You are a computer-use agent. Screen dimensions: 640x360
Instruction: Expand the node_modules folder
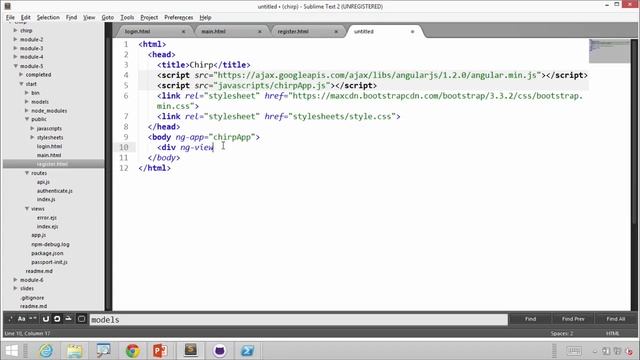click(27, 111)
